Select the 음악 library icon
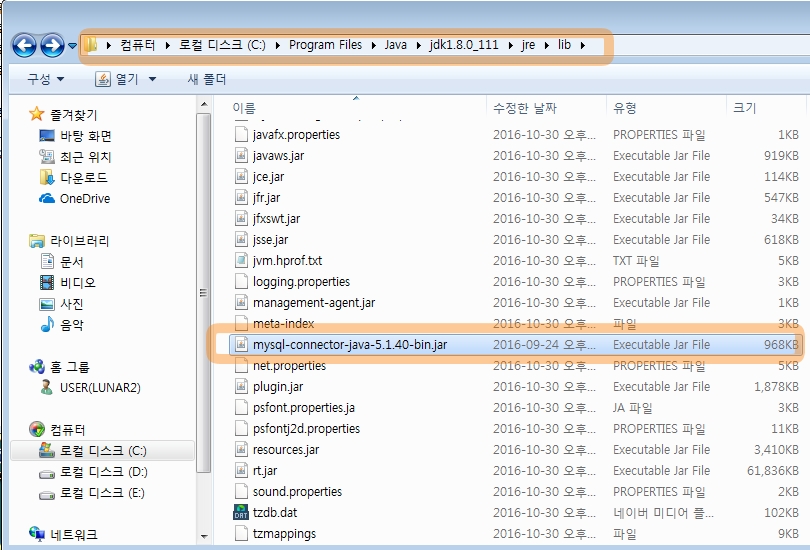The width and height of the screenshot is (810, 550). pyautogui.click(x=47, y=324)
